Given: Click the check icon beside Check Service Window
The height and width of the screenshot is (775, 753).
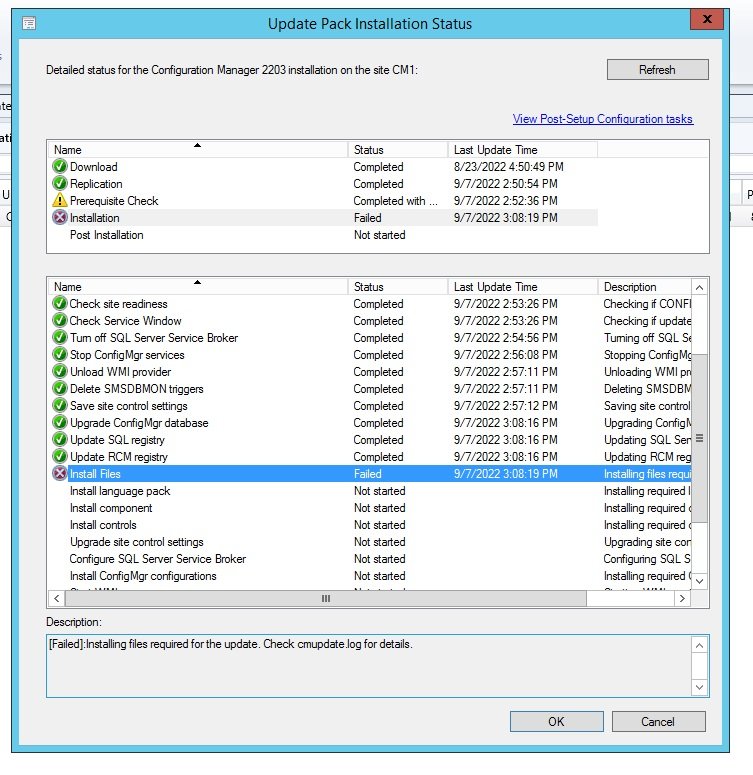Looking at the screenshot, I should tap(60, 320).
